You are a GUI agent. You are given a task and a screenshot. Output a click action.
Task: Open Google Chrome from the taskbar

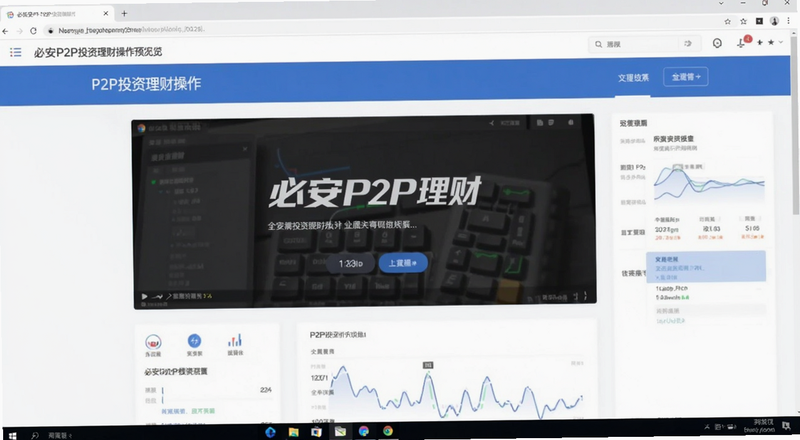(x=388, y=431)
